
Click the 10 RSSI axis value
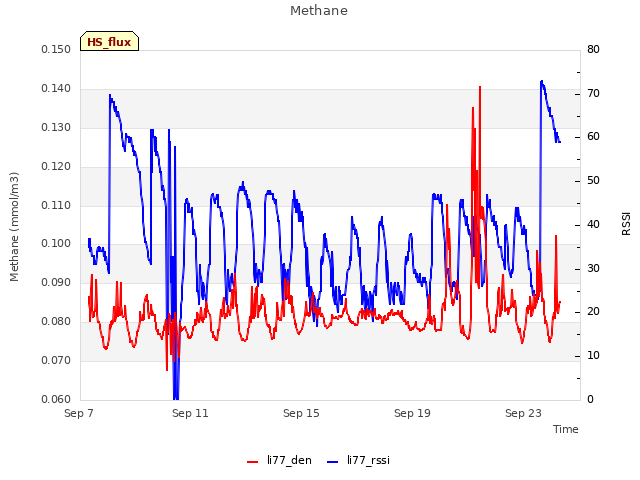pyautogui.click(x=593, y=356)
